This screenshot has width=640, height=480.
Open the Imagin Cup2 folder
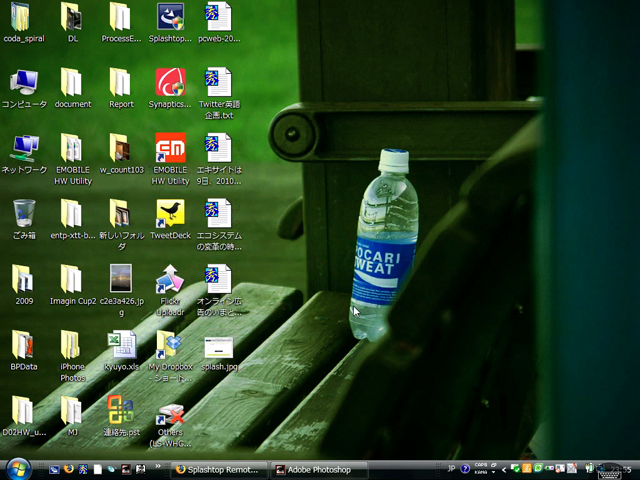(72, 279)
